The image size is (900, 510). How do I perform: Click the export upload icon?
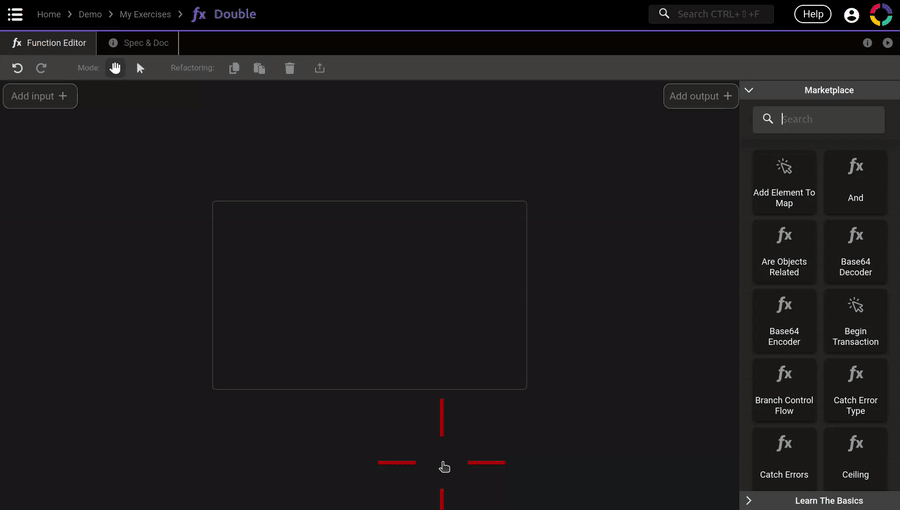point(320,68)
